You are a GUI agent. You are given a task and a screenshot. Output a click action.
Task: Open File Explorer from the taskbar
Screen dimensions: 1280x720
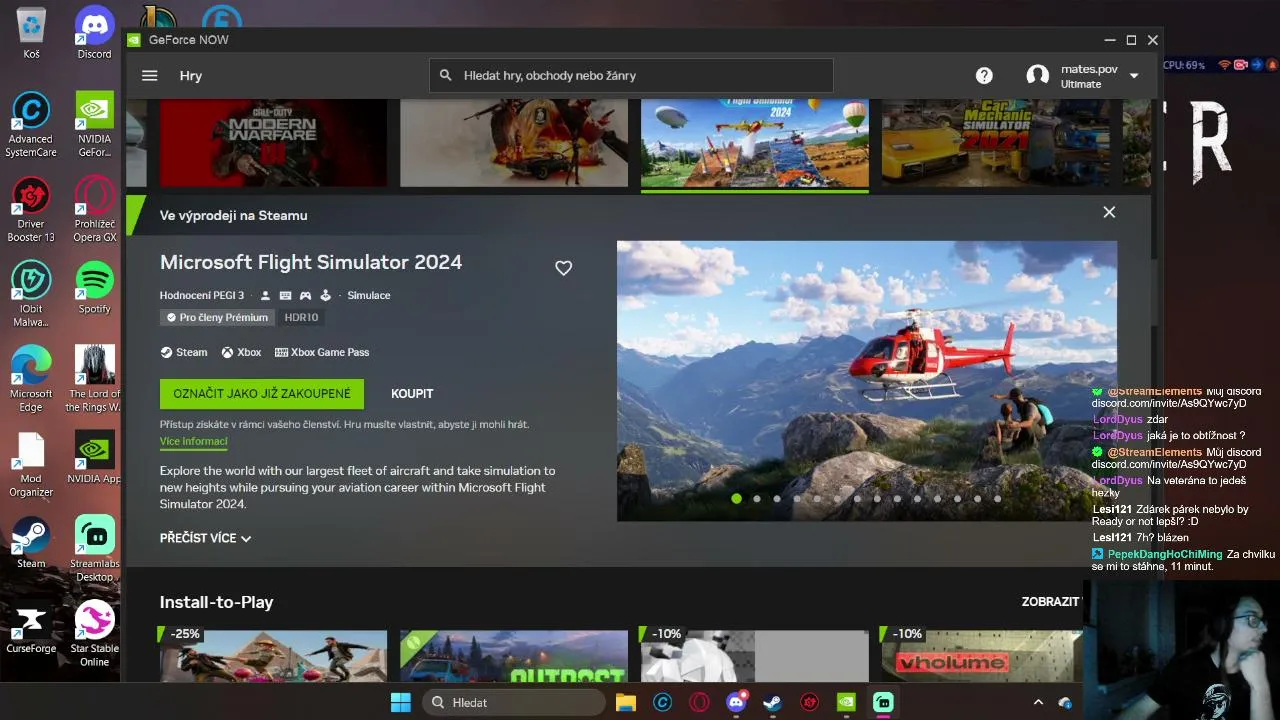tap(626, 702)
